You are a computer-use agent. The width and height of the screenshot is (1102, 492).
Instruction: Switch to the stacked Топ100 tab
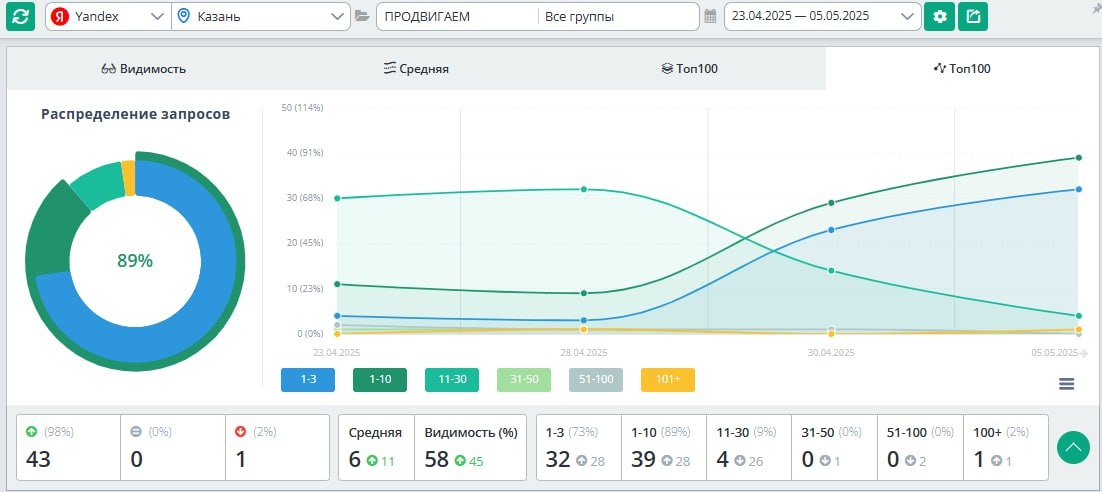point(689,69)
